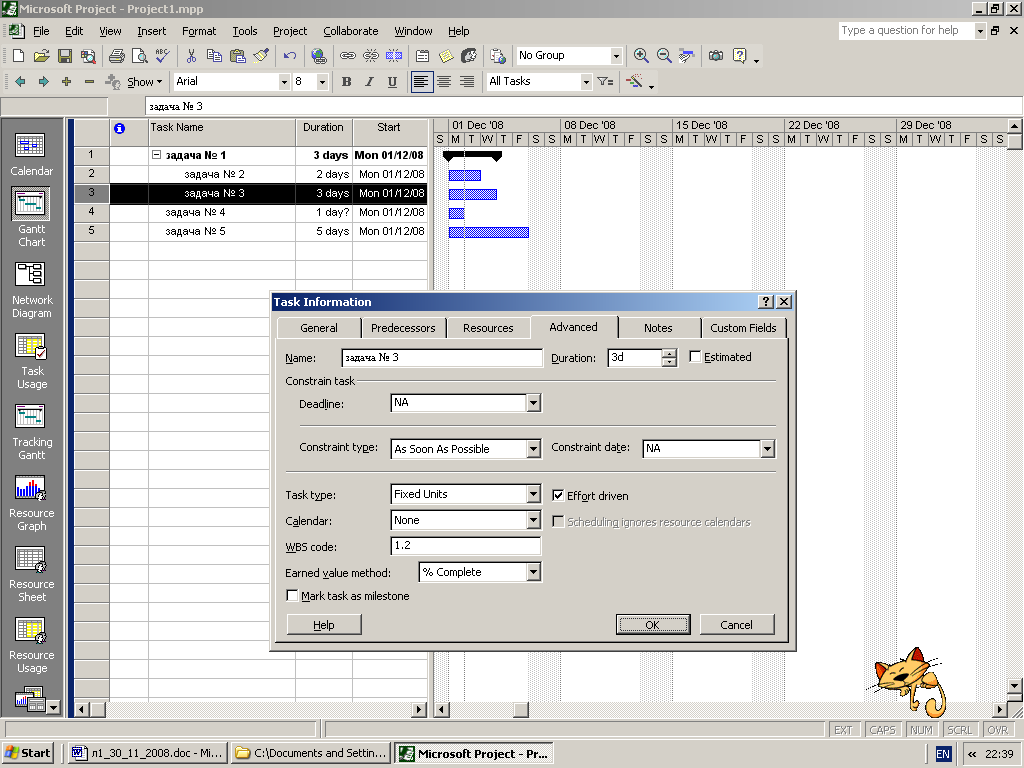1024x768 pixels.
Task: Open Resource Usage view icon
Action: (x=31, y=645)
